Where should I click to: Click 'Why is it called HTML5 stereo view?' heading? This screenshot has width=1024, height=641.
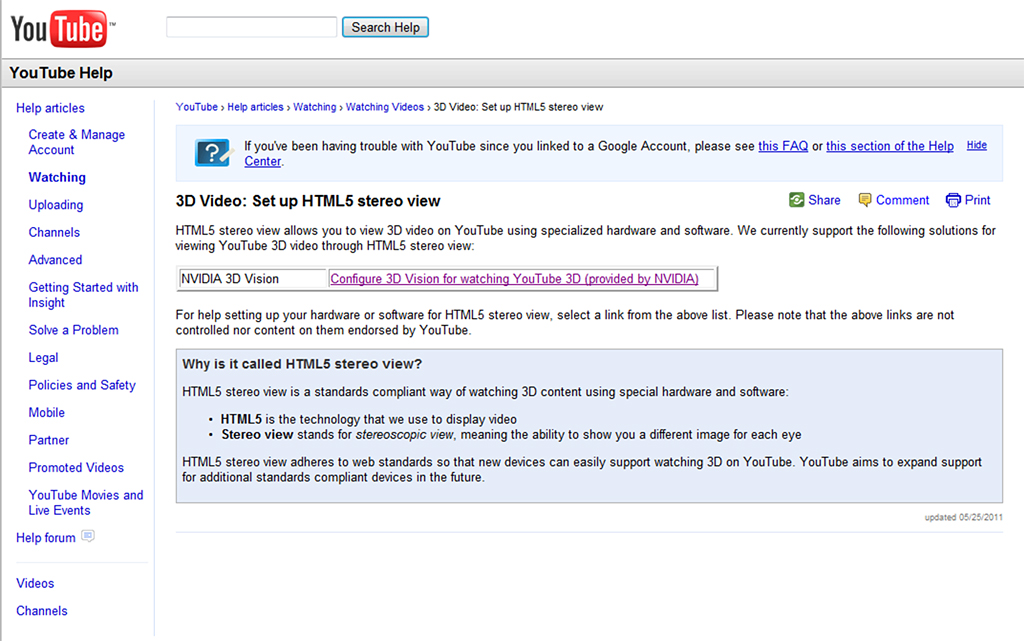click(302, 364)
